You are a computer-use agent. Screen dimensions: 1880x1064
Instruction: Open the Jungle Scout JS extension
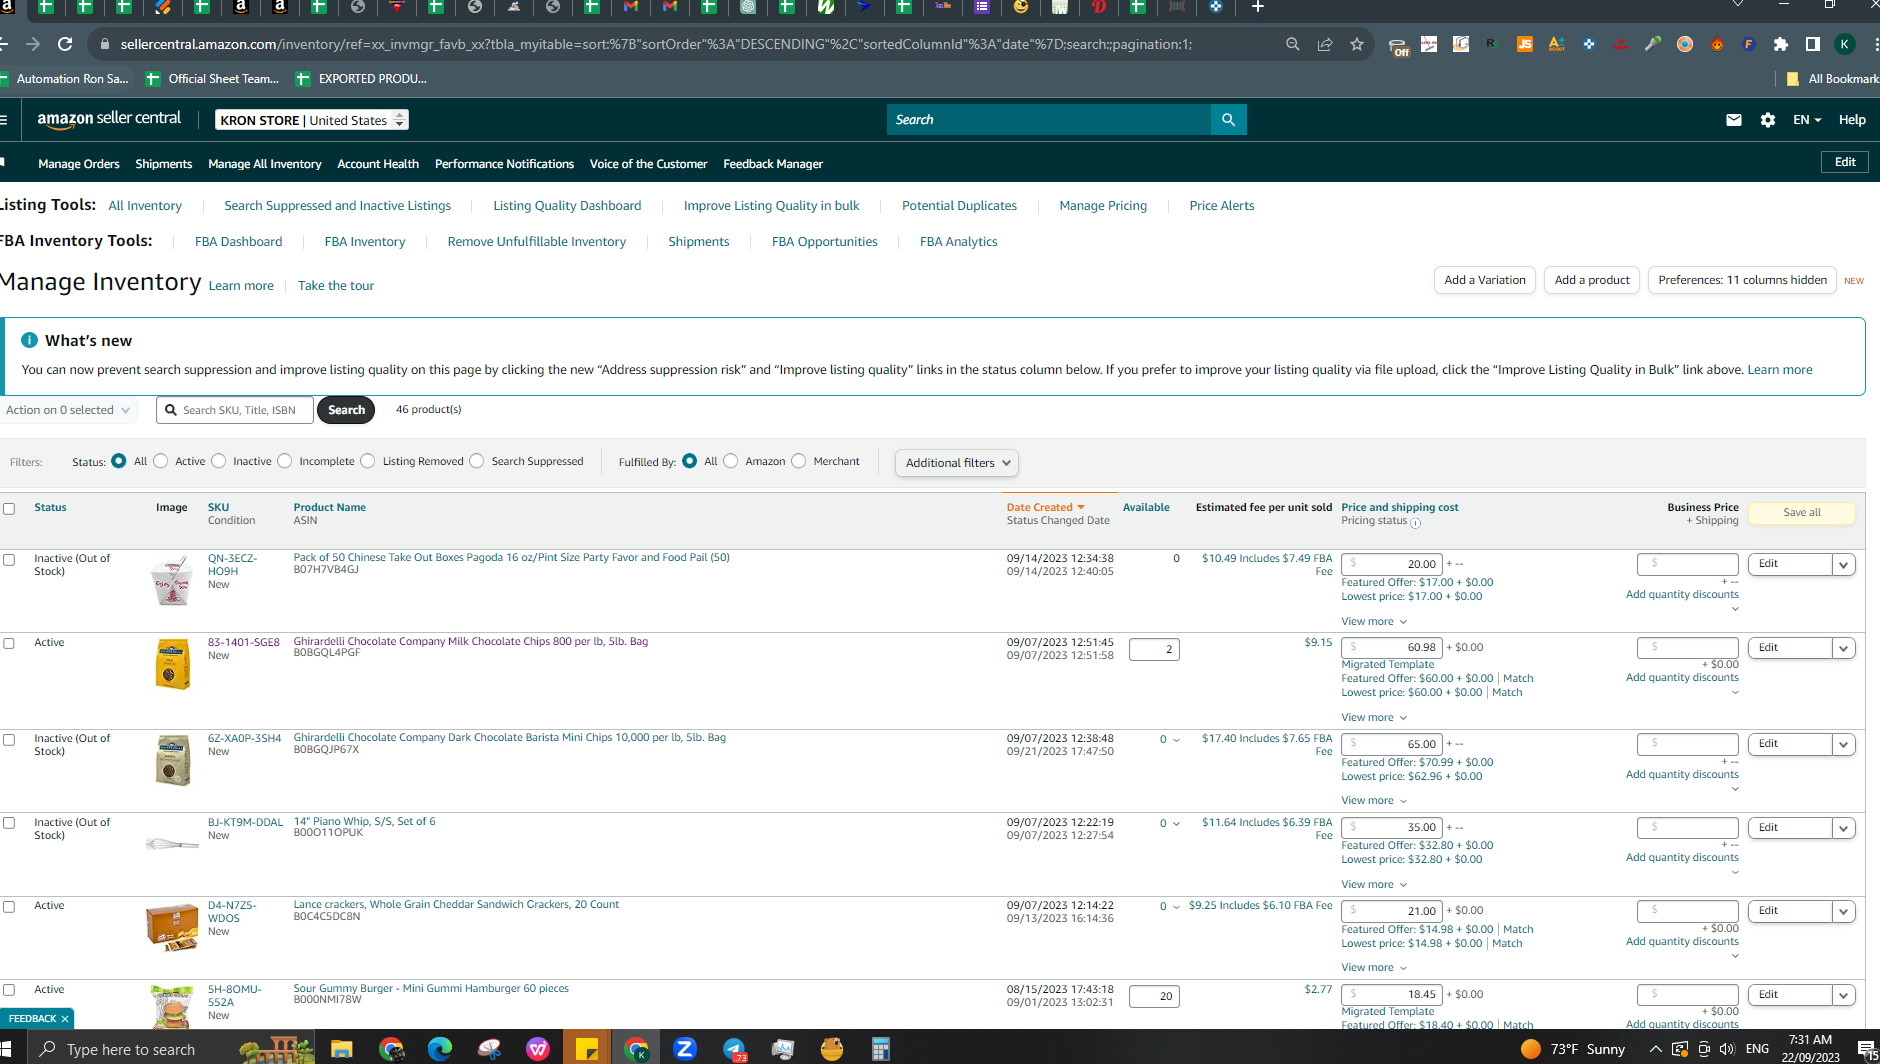point(1525,44)
